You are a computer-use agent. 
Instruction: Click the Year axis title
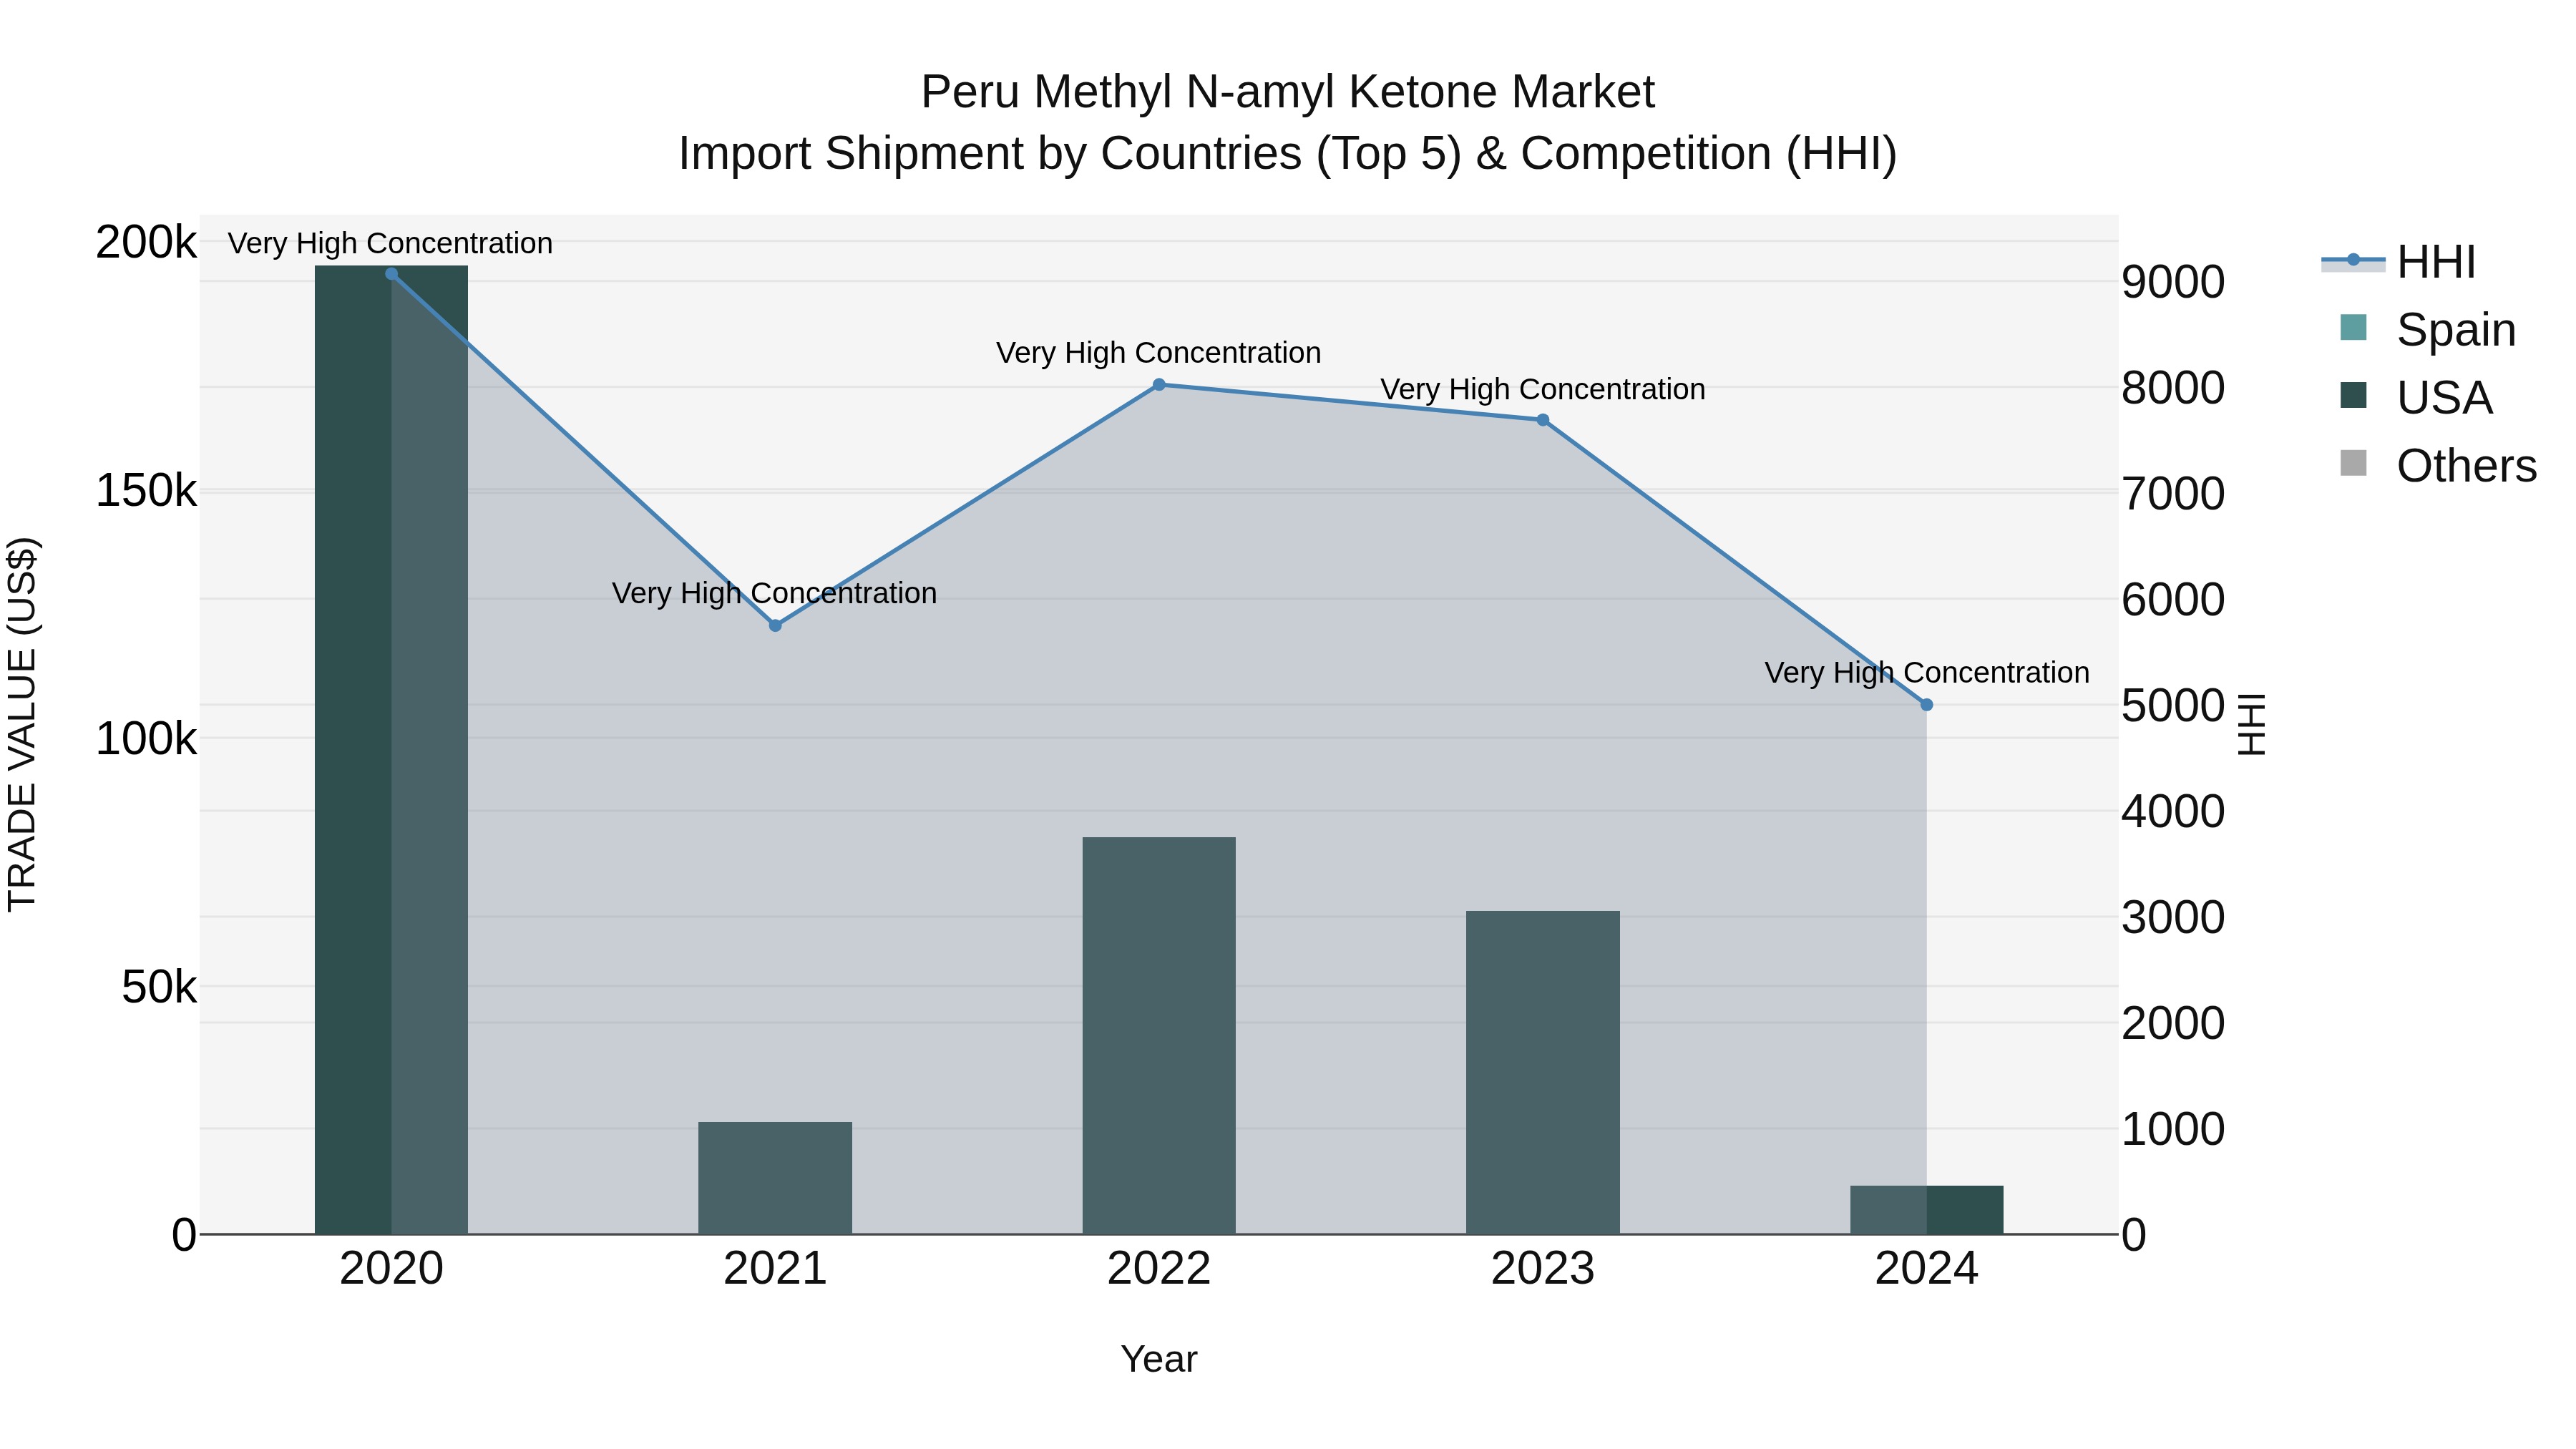tap(1159, 1359)
